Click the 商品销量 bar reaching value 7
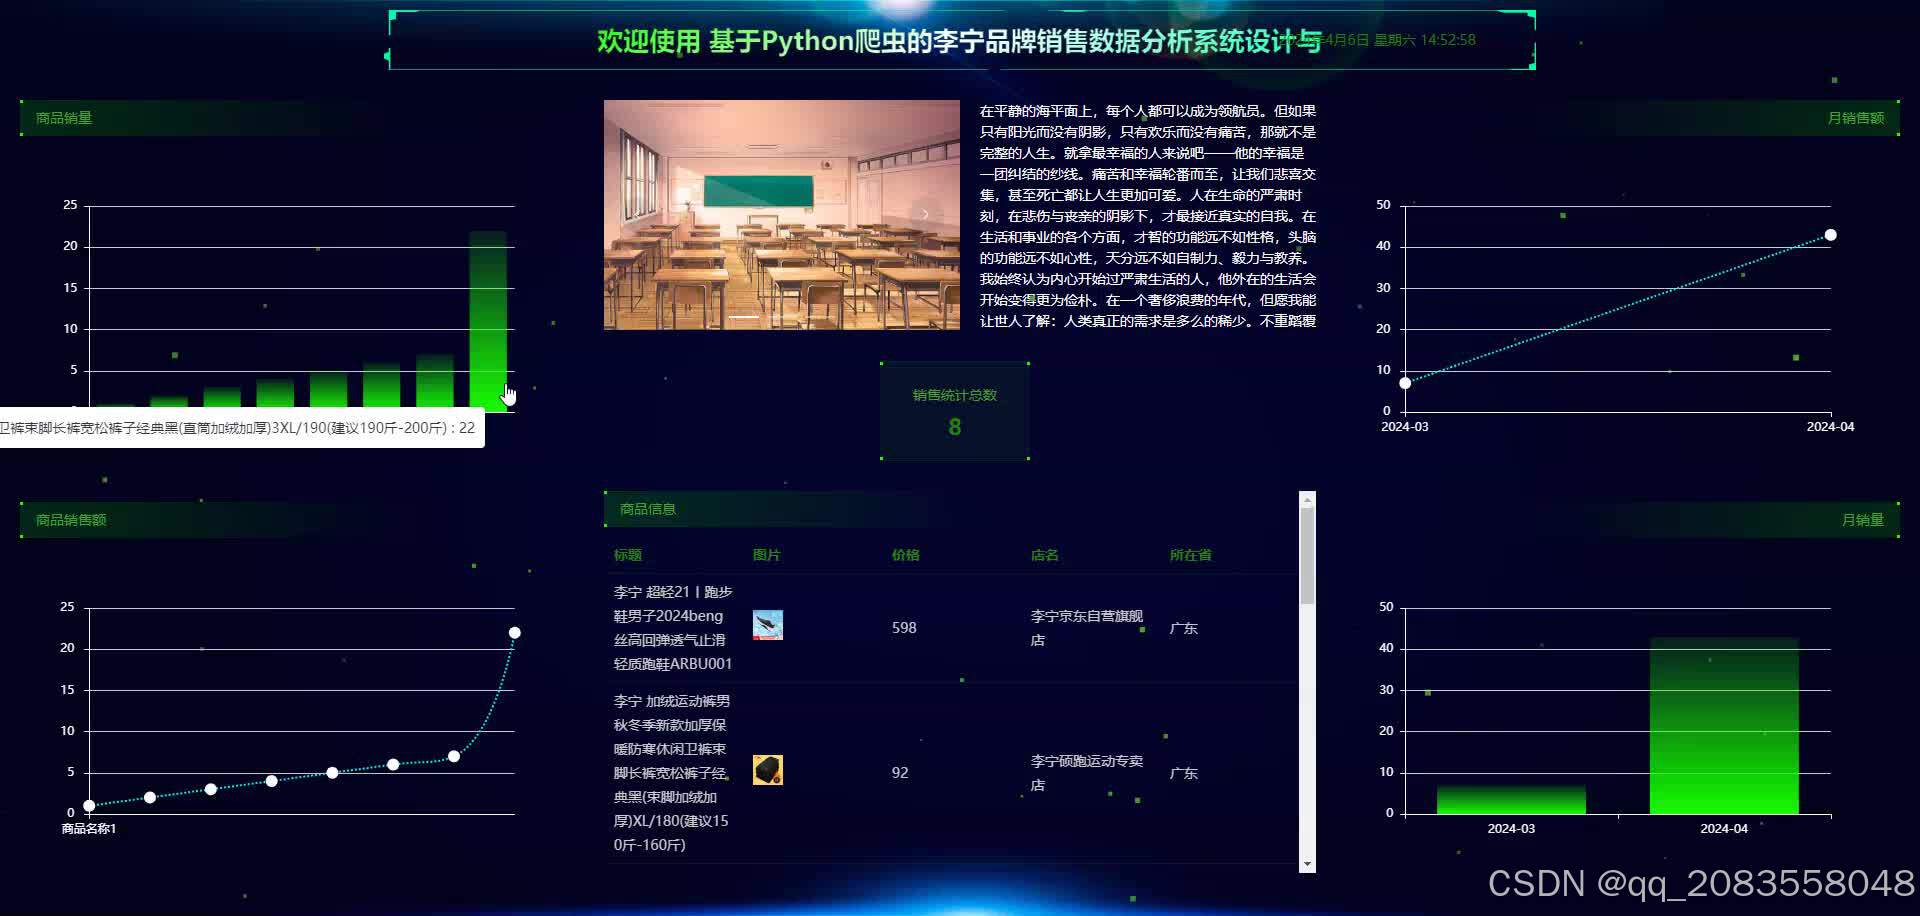1920x916 pixels. tap(435, 383)
